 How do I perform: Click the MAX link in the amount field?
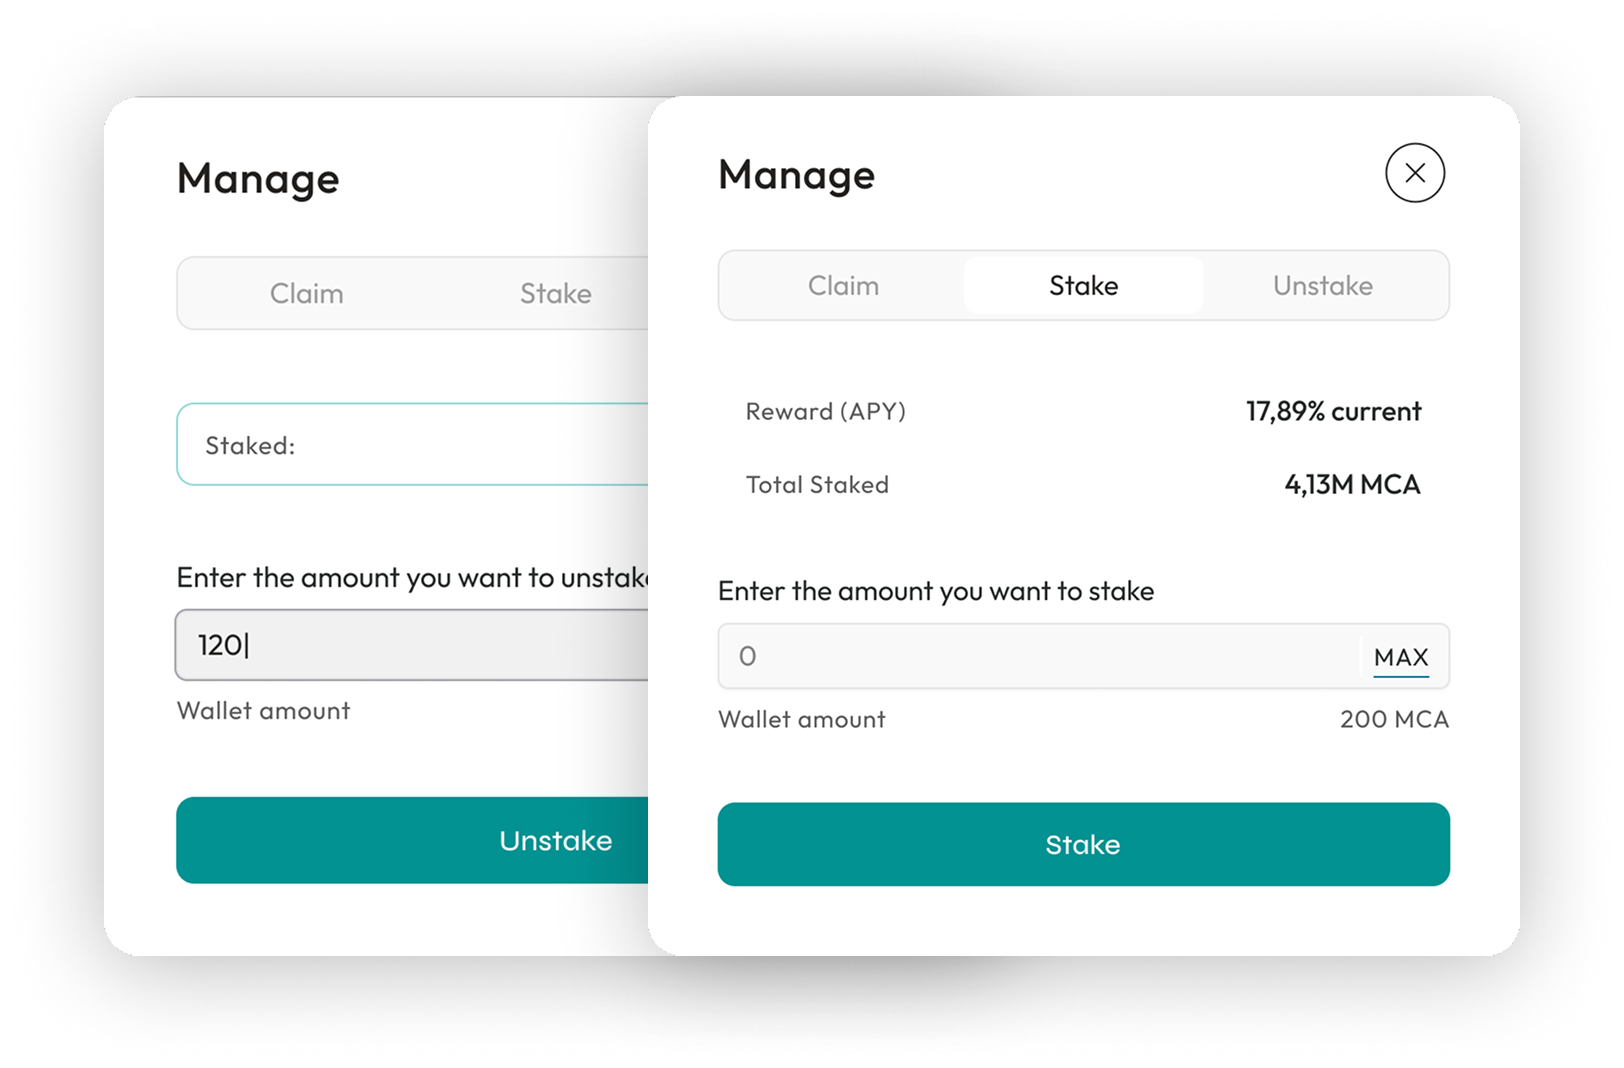click(x=1400, y=658)
